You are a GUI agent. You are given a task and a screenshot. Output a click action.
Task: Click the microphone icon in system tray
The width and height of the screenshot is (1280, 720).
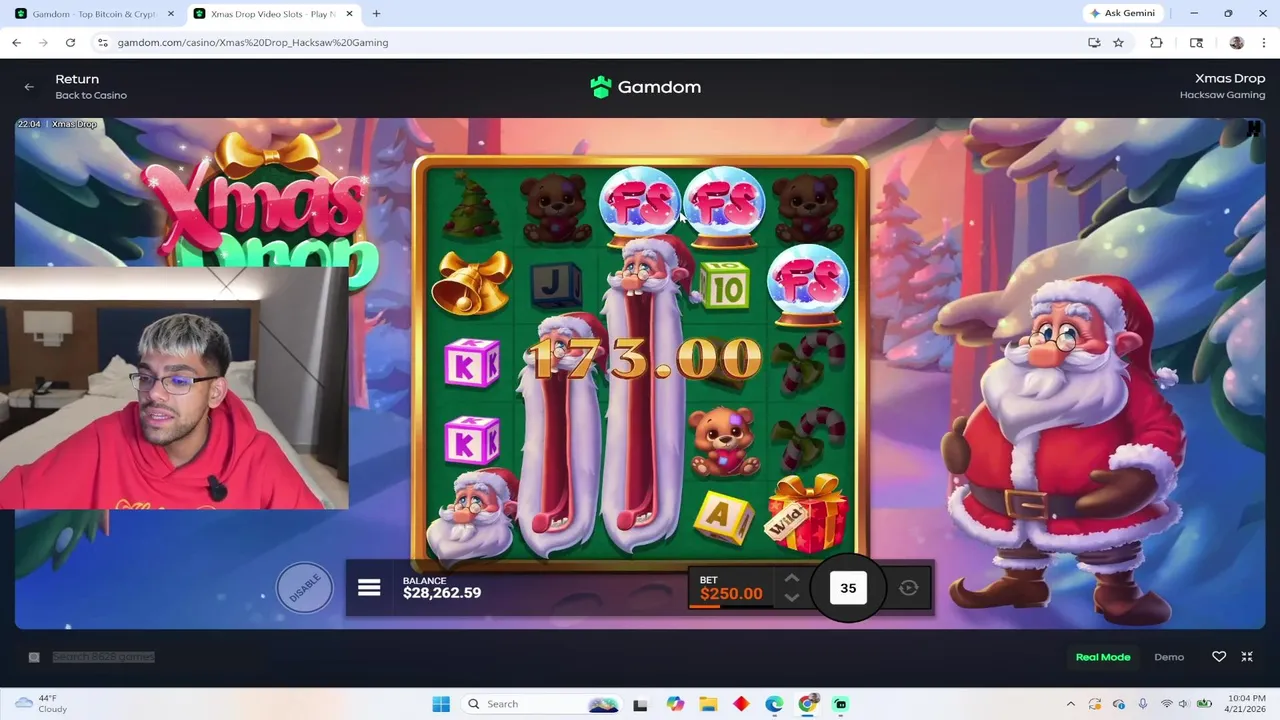[1143, 704]
